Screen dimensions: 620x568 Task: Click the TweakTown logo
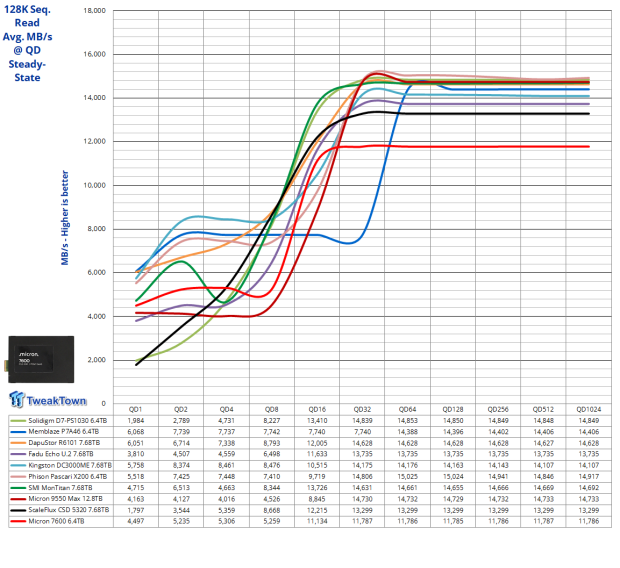pos(47,400)
